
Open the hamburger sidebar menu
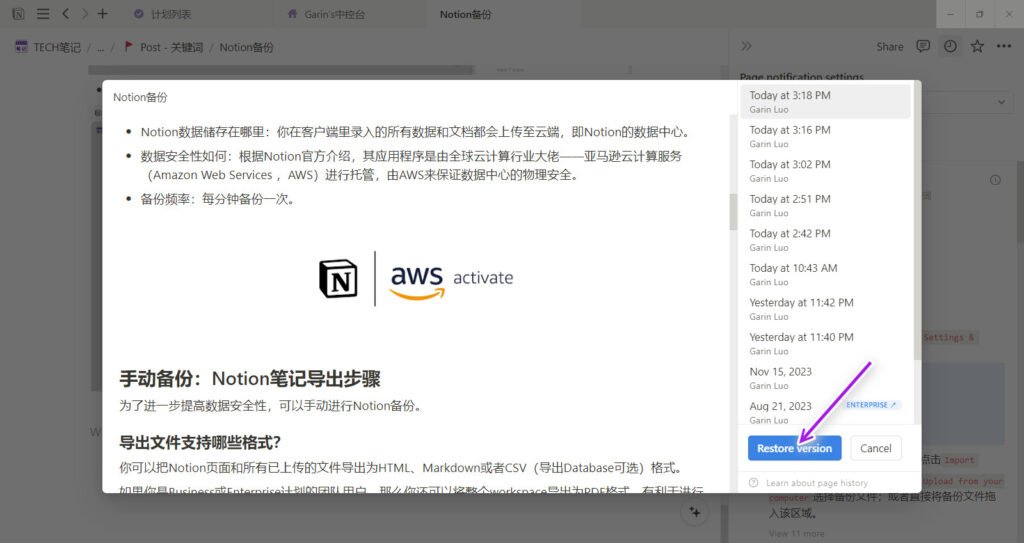coord(43,14)
